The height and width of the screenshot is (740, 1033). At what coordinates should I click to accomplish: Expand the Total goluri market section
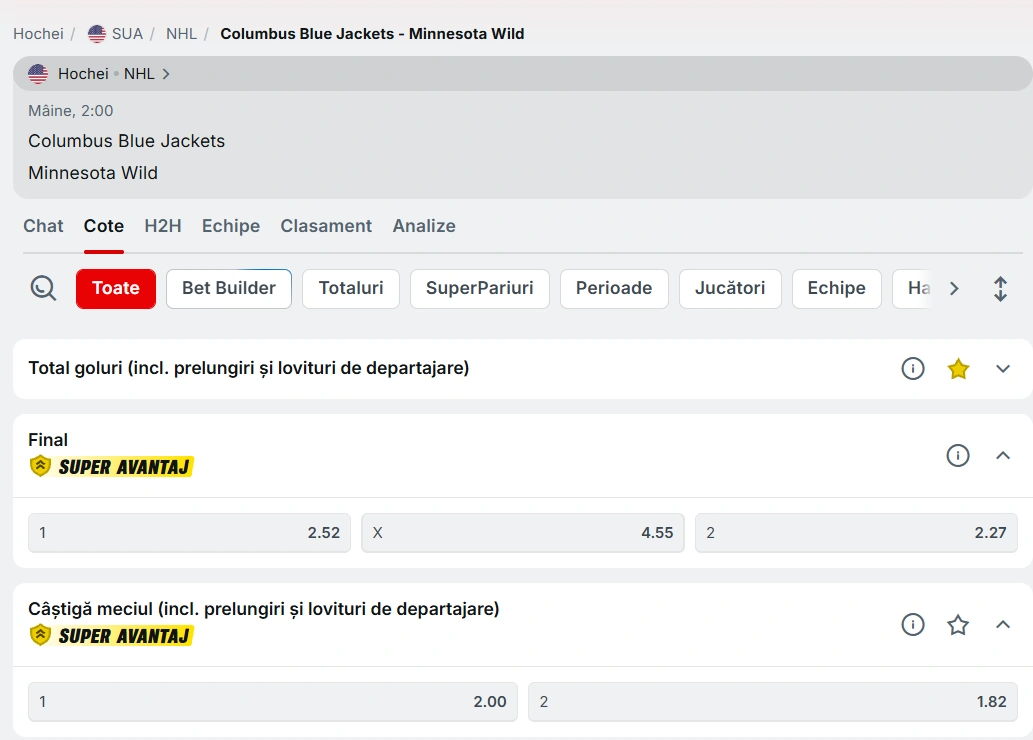tap(1003, 369)
